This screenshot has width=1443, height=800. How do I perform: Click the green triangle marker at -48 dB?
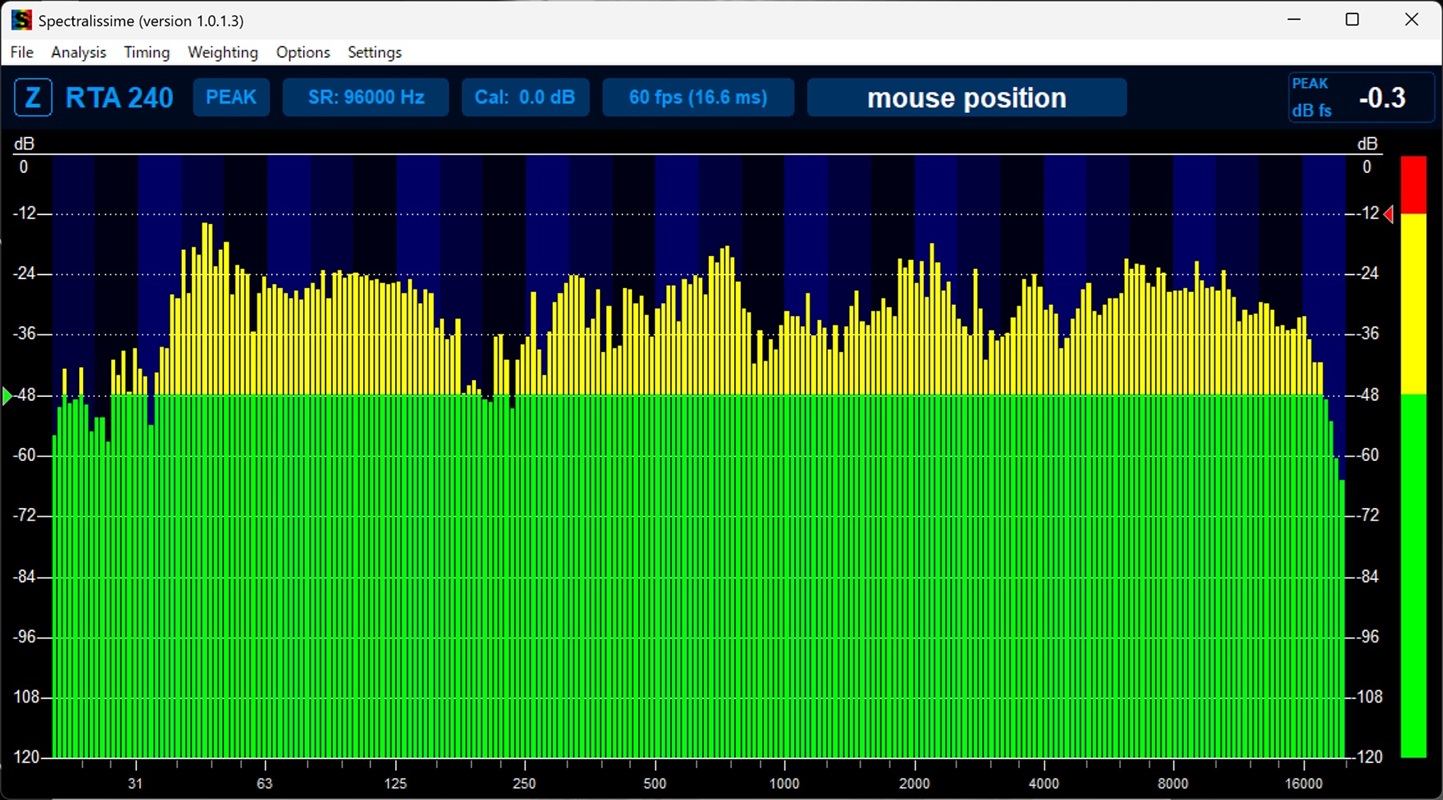point(7,397)
